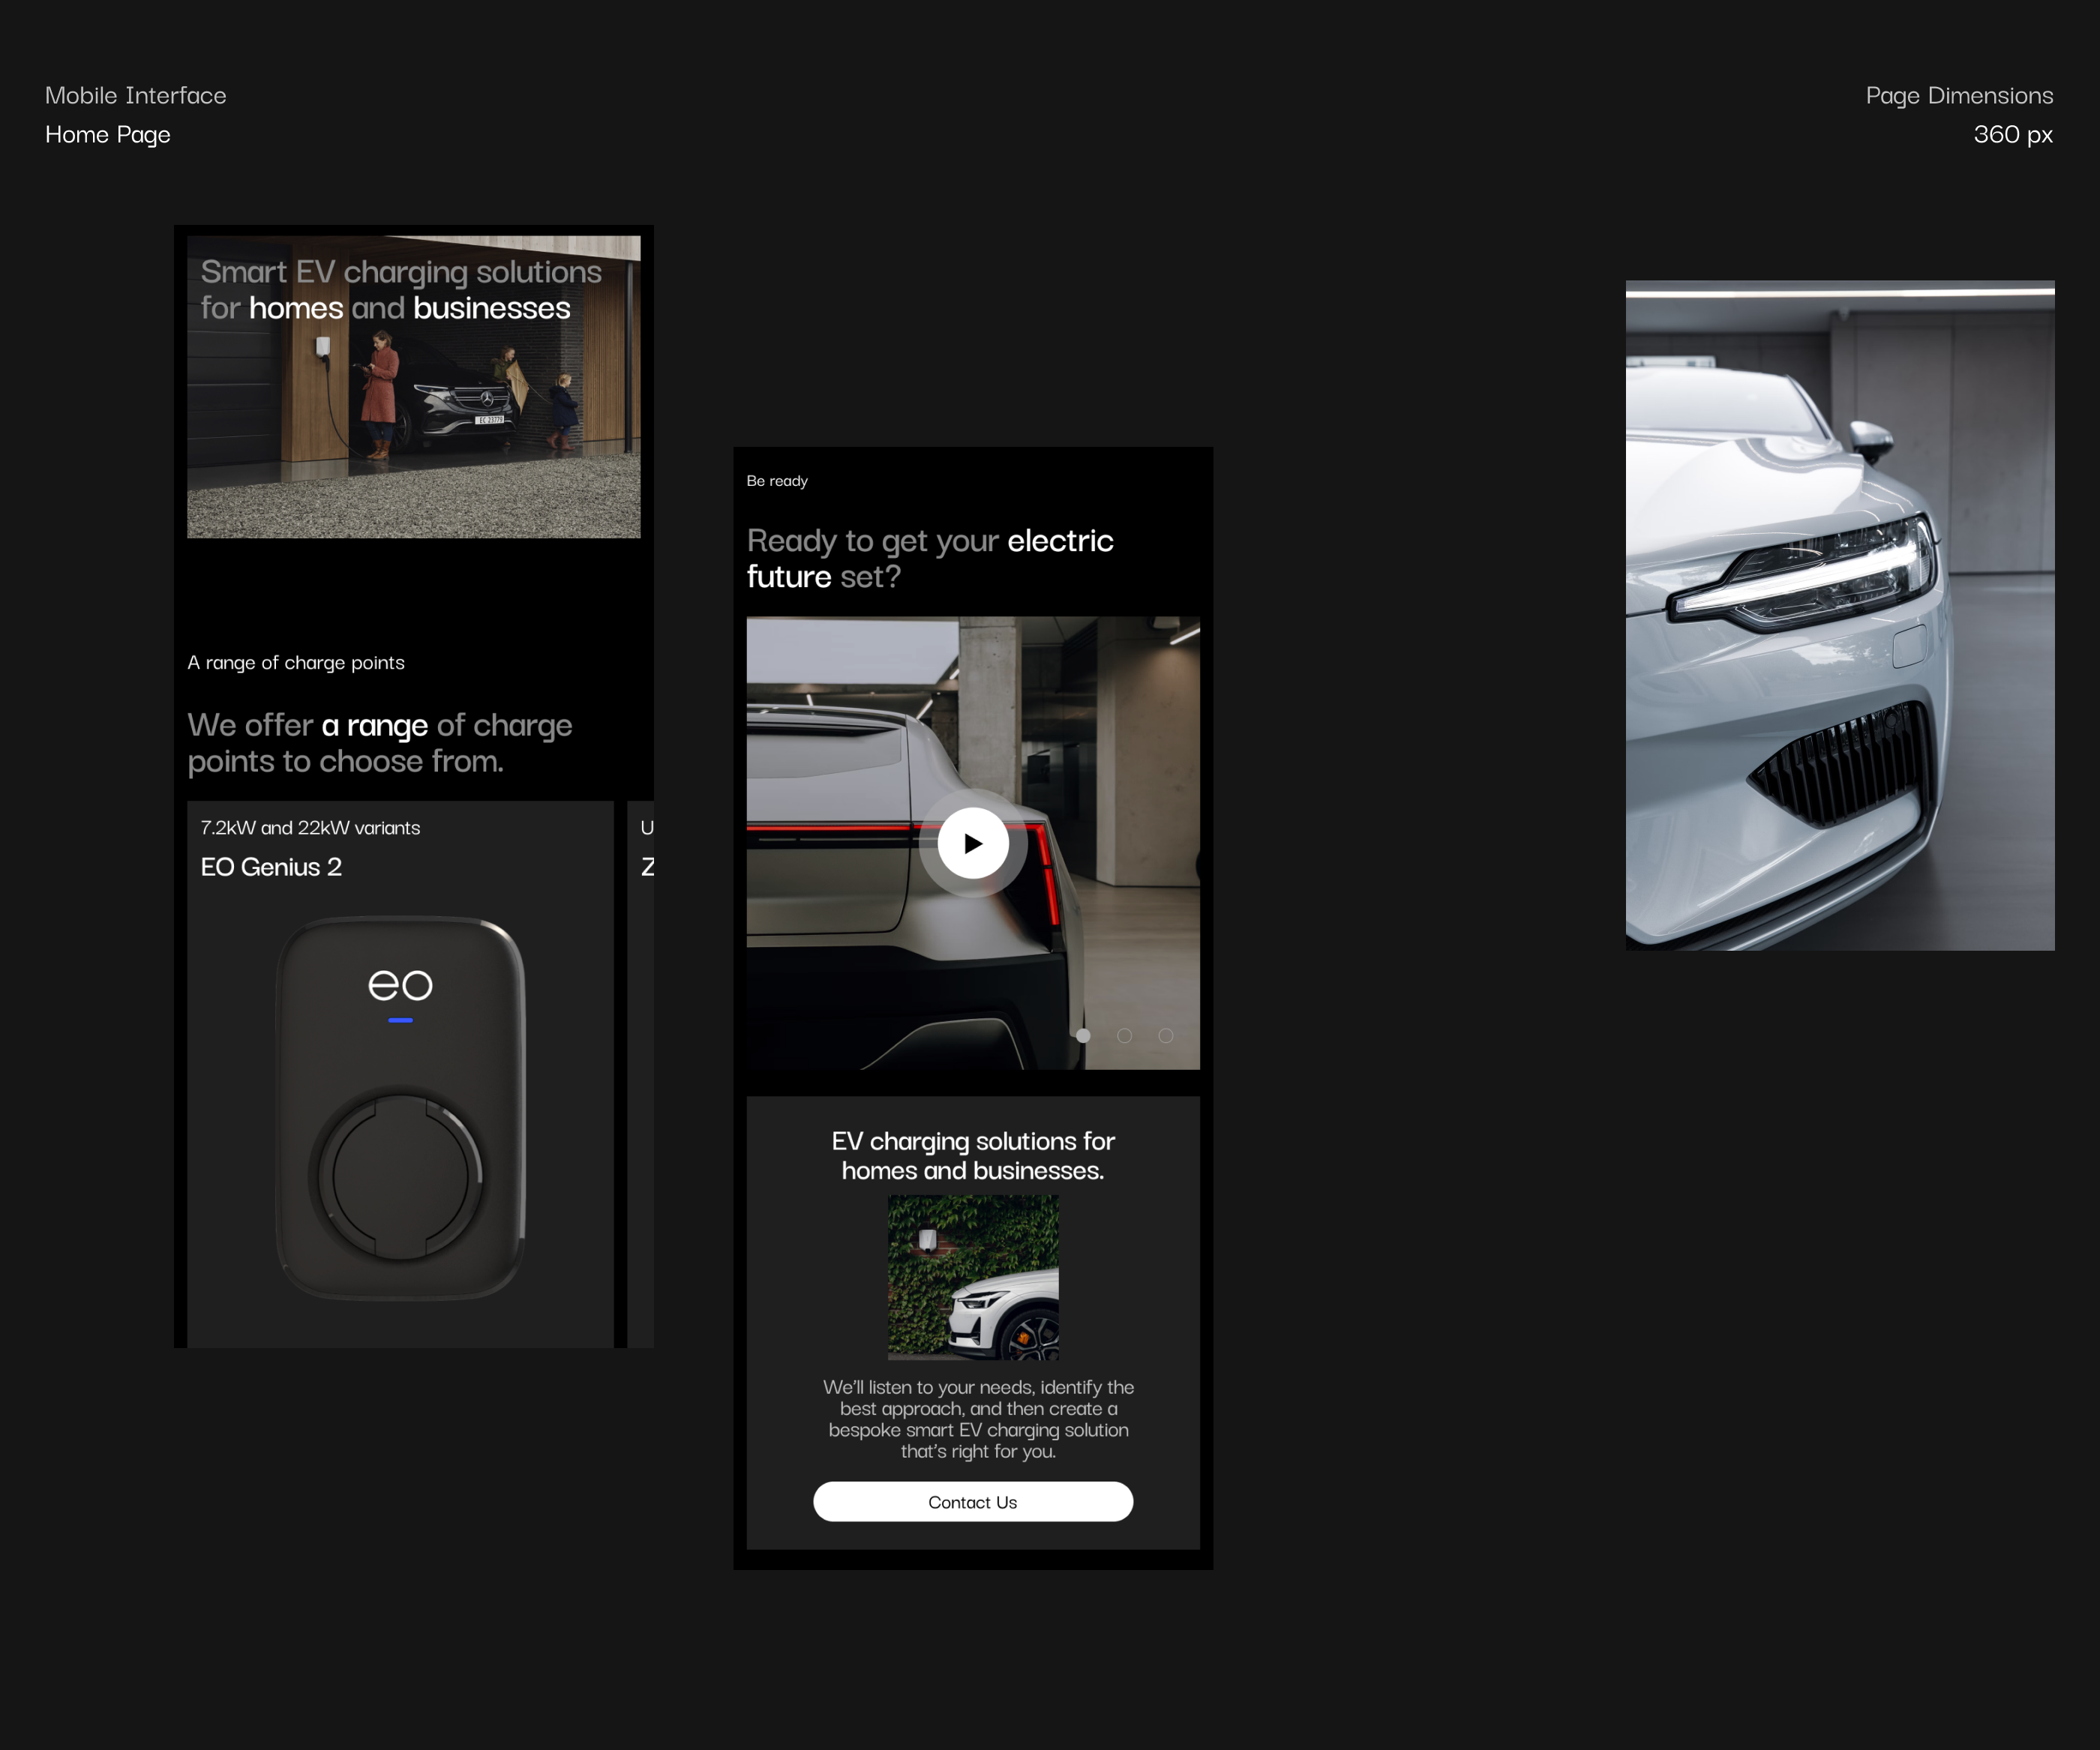This screenshot has width=2100, height=1750.
Task: Click the Contact Us button
Action: [x=972, y=1501]
